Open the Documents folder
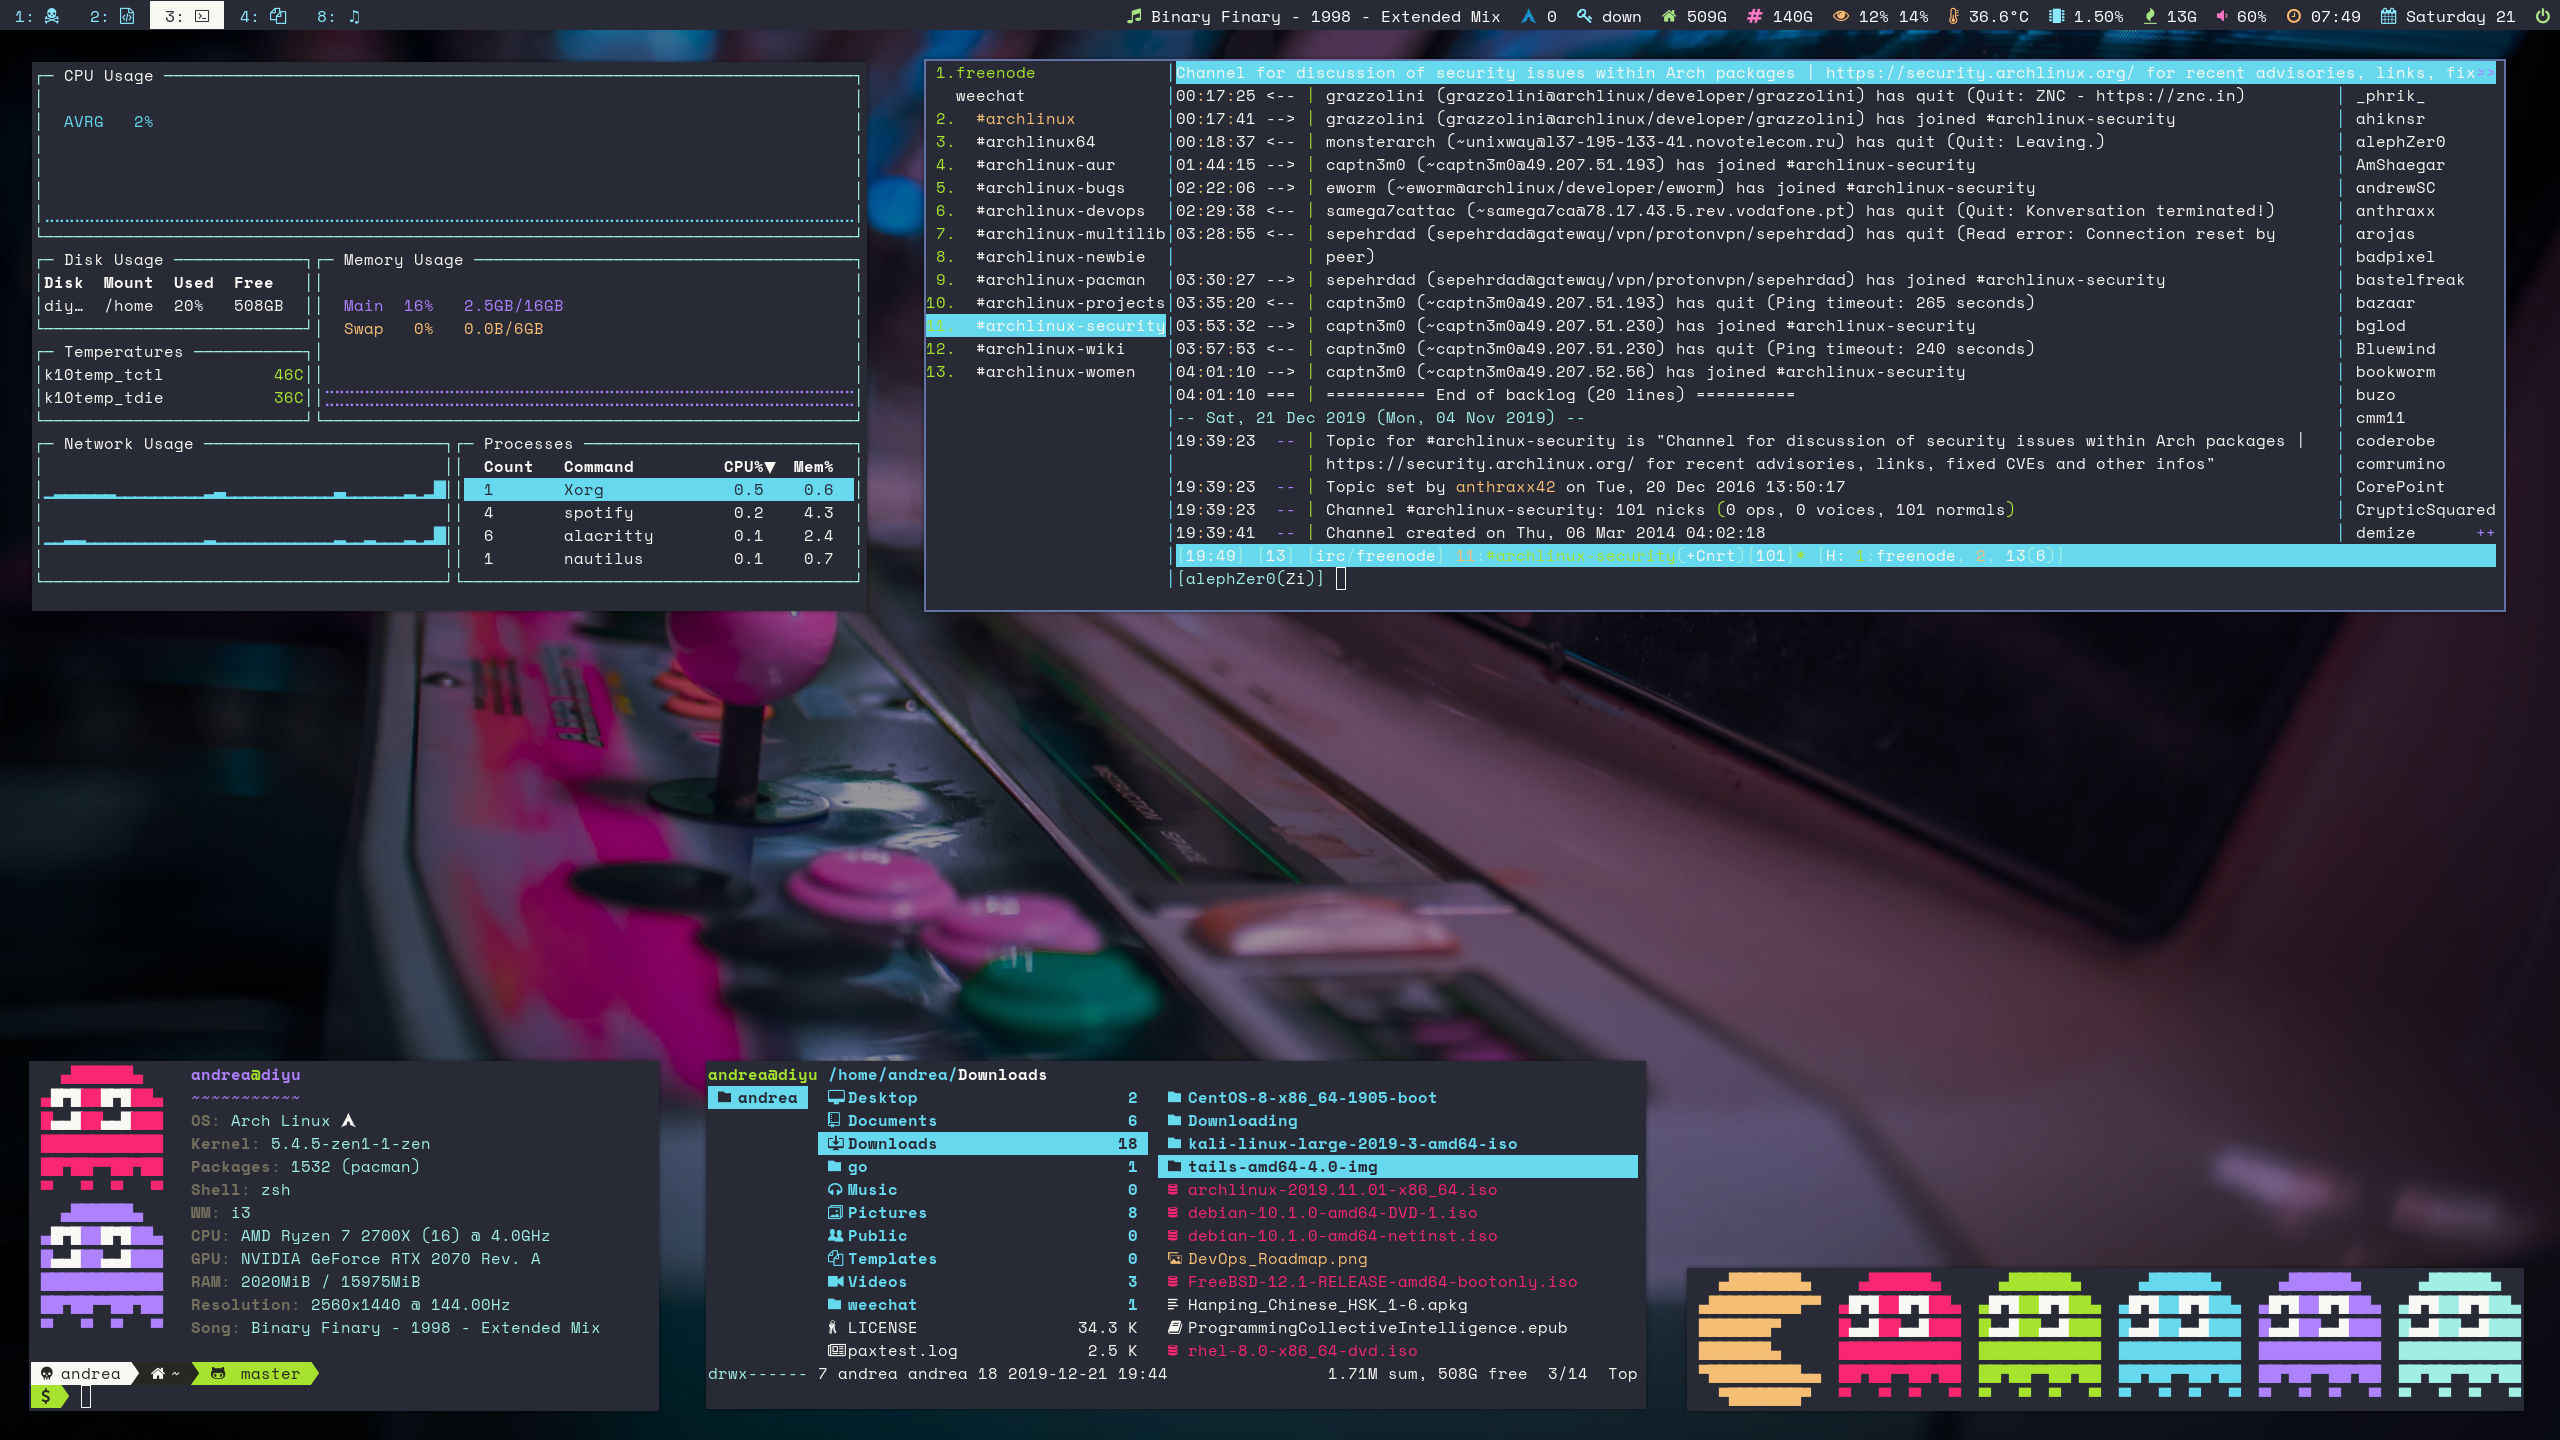Viewport: 2560px width, 1440px height. click(x=890, y=1120)
